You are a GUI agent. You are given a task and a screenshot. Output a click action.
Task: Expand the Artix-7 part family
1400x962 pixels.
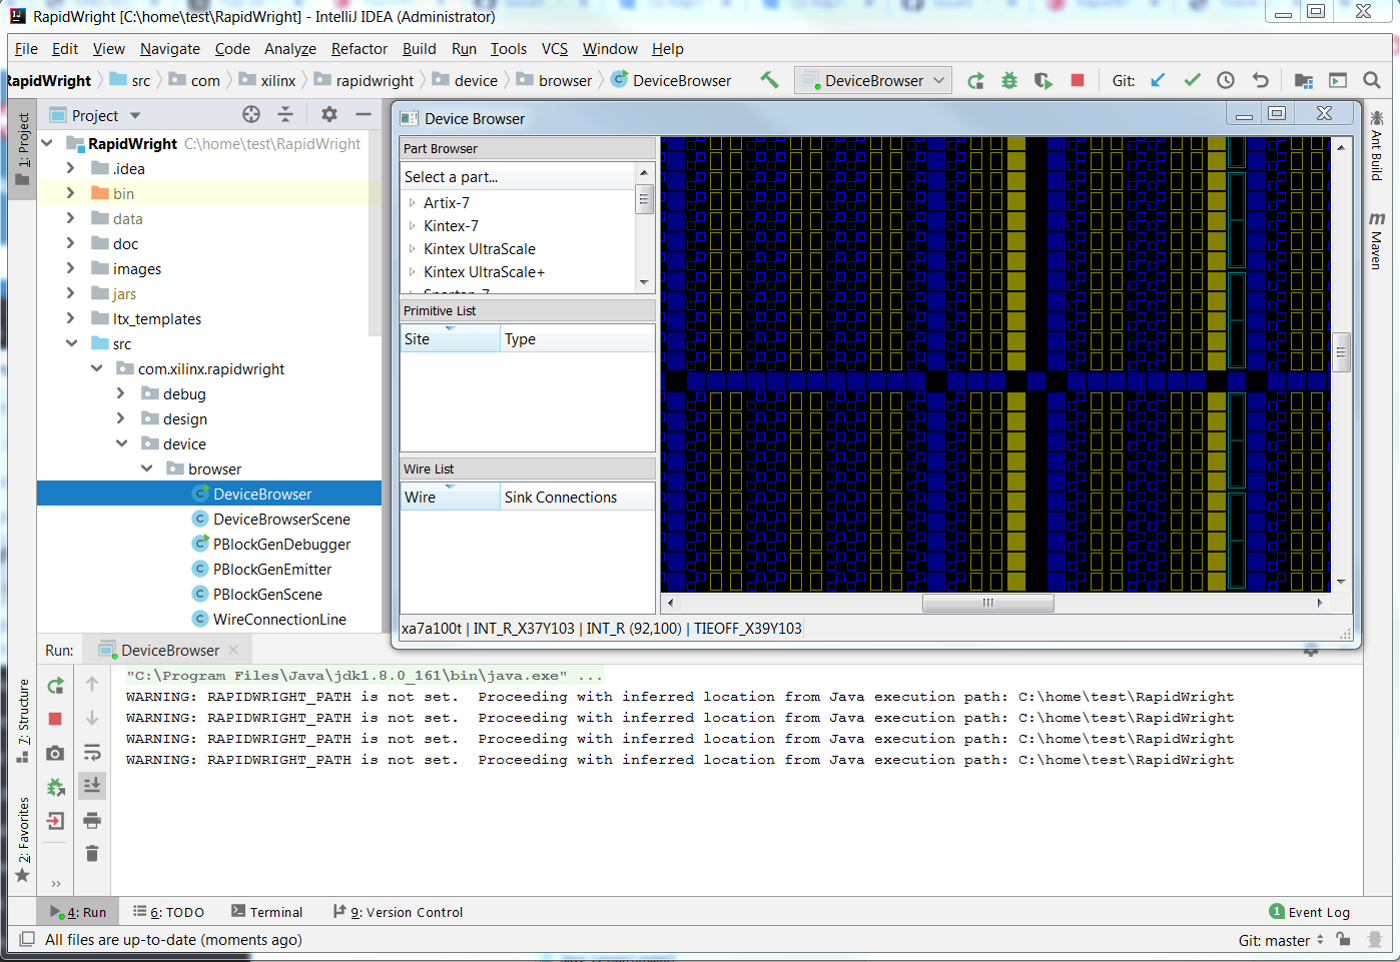412,203
